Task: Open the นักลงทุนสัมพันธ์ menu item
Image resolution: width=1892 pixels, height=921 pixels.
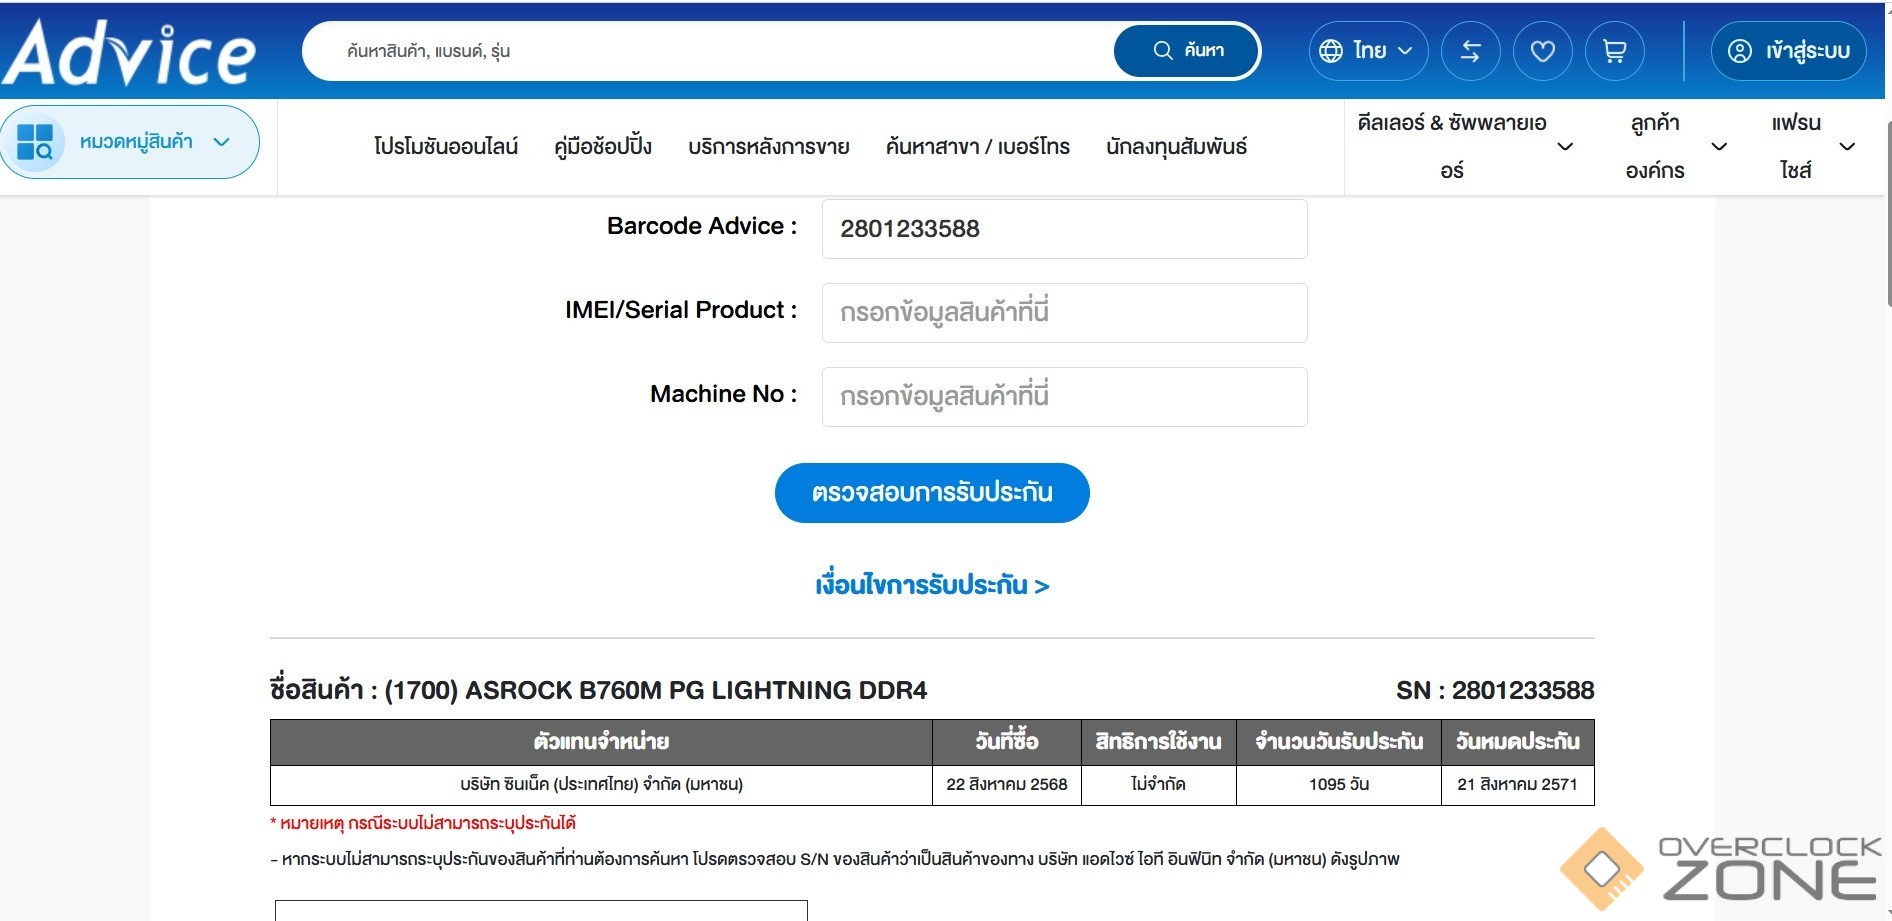Action: pos(1176,146)
